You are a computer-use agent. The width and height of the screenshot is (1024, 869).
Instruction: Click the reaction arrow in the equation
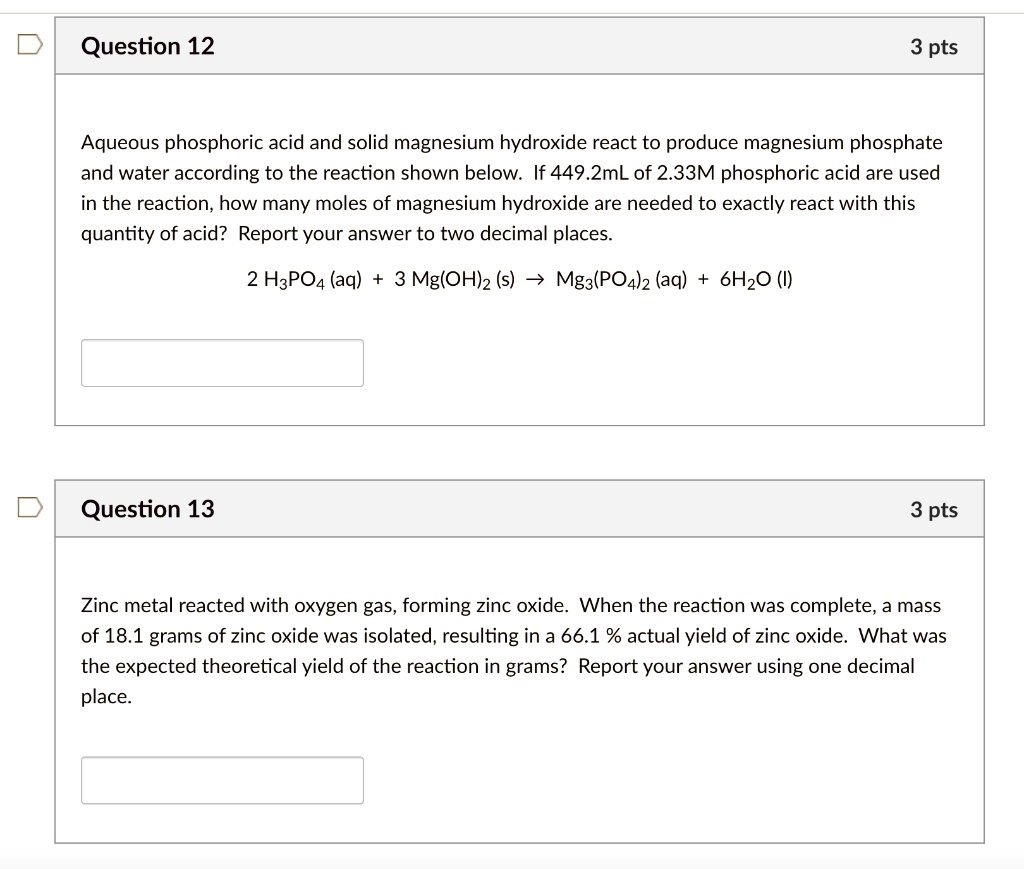pos(535,279)
